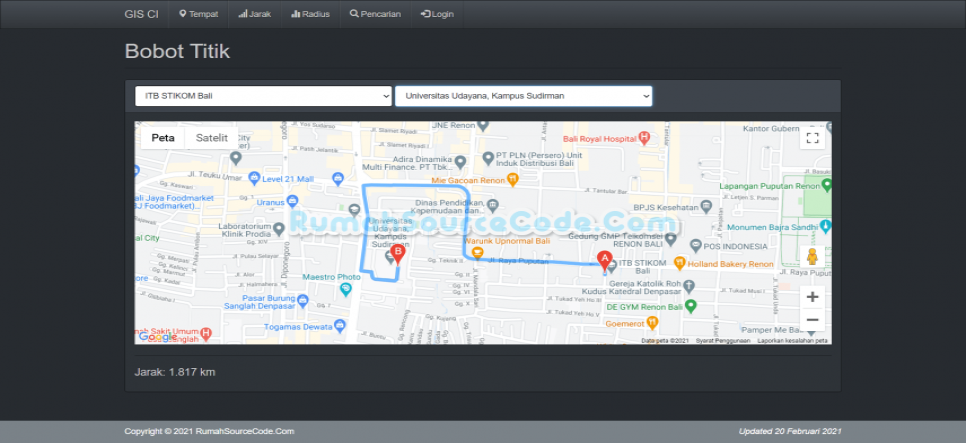
Task: Click the Google logo on the map
Action: tap(157, 336)
